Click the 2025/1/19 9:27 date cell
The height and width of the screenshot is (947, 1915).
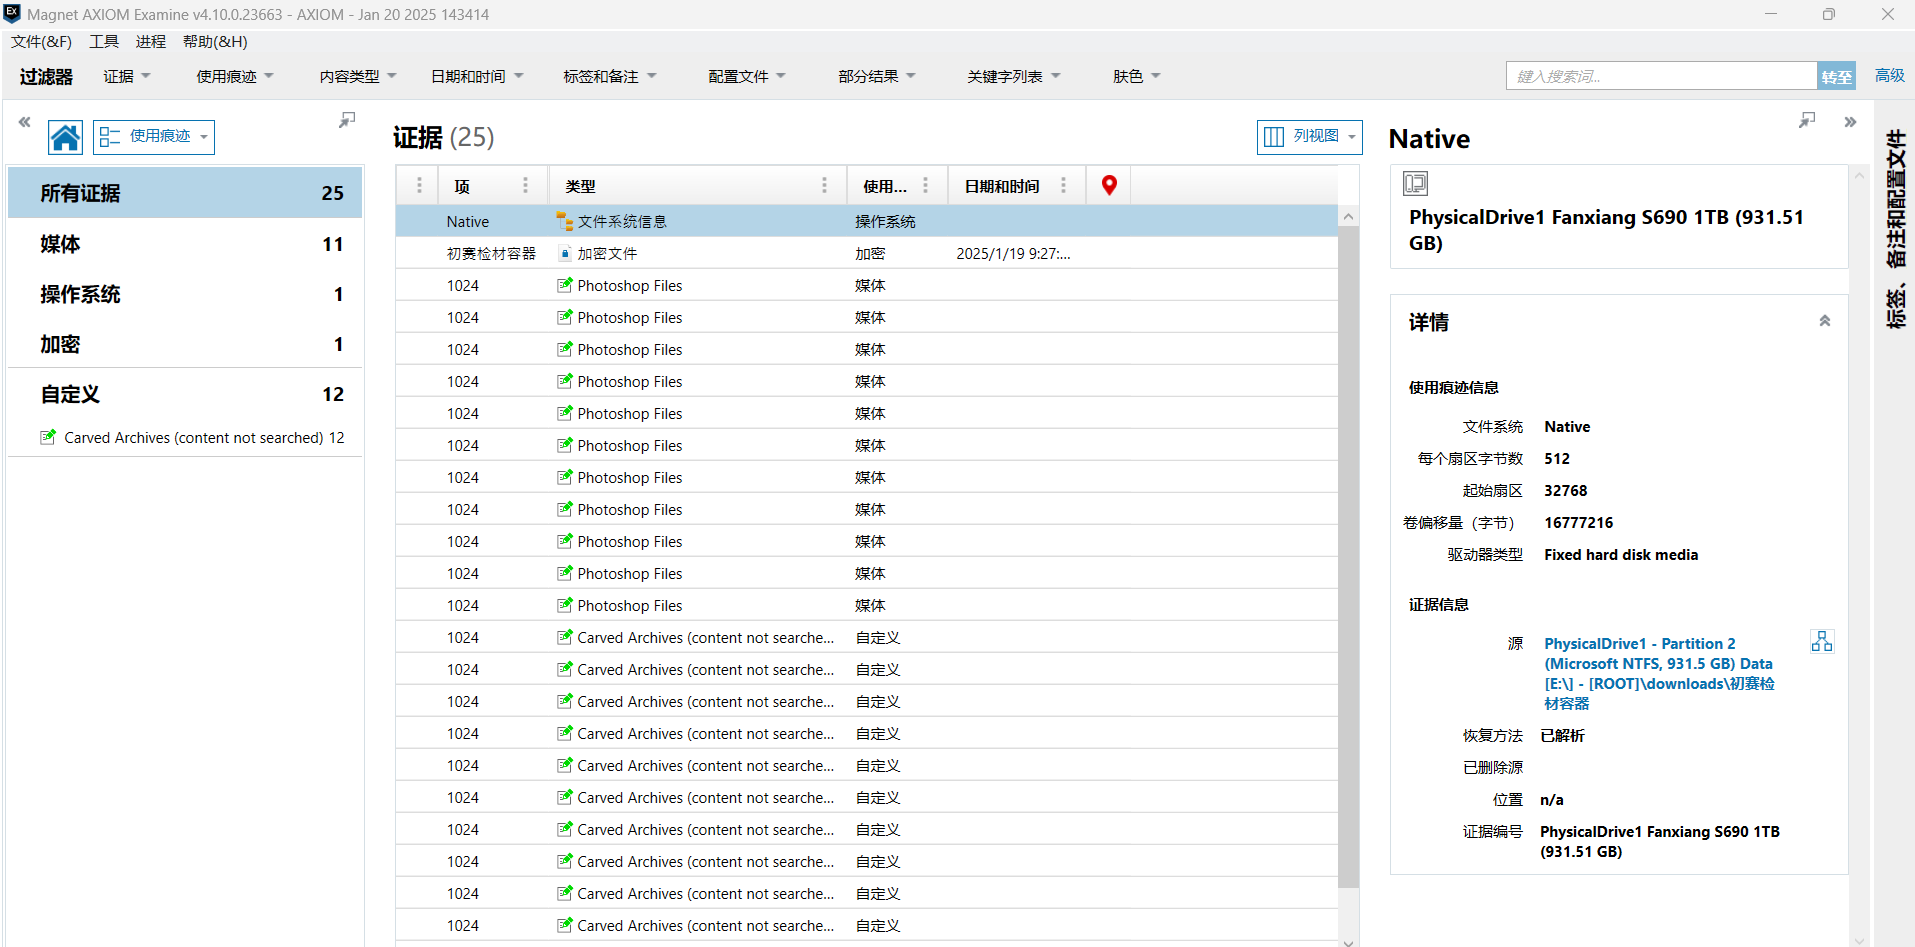tap(1013, 253)
